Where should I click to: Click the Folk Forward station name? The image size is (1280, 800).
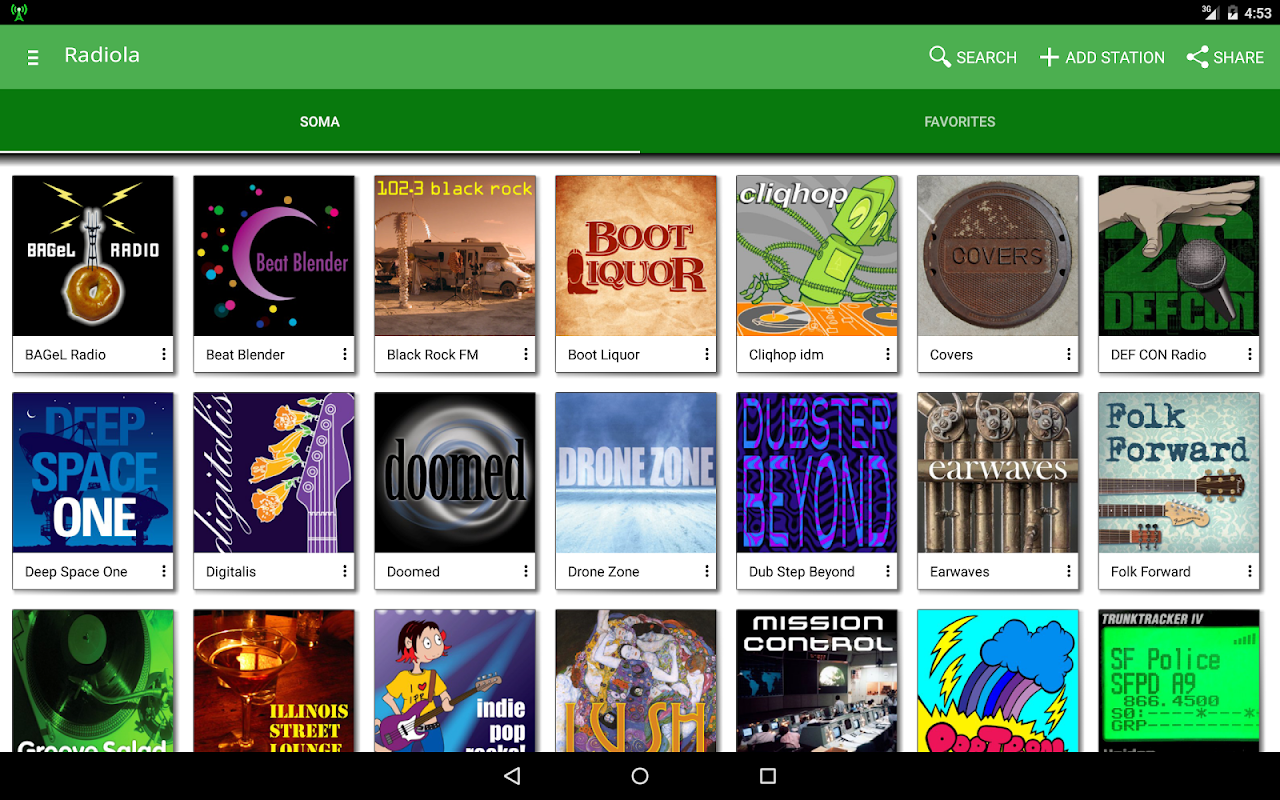point(1150,572)
